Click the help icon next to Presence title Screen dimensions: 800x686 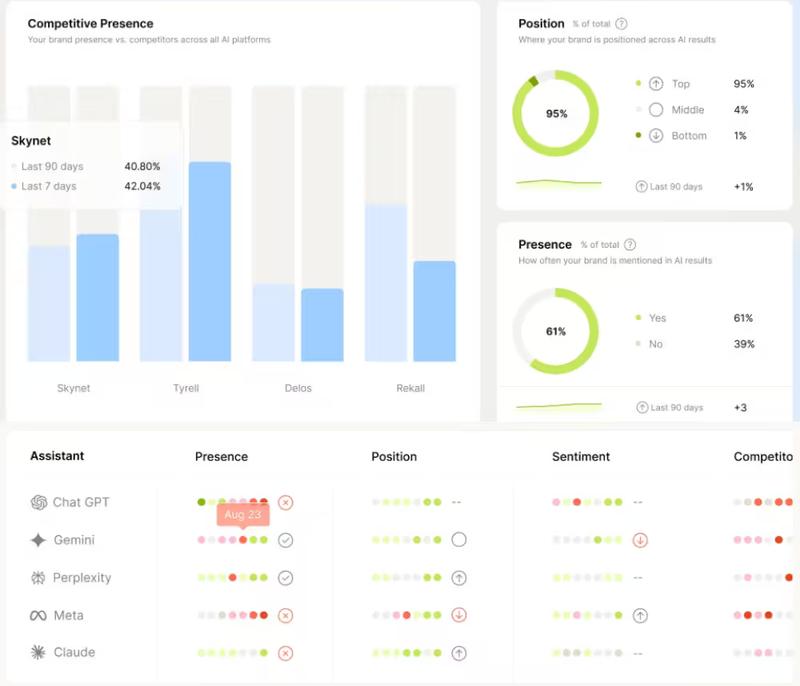[630, 245]
